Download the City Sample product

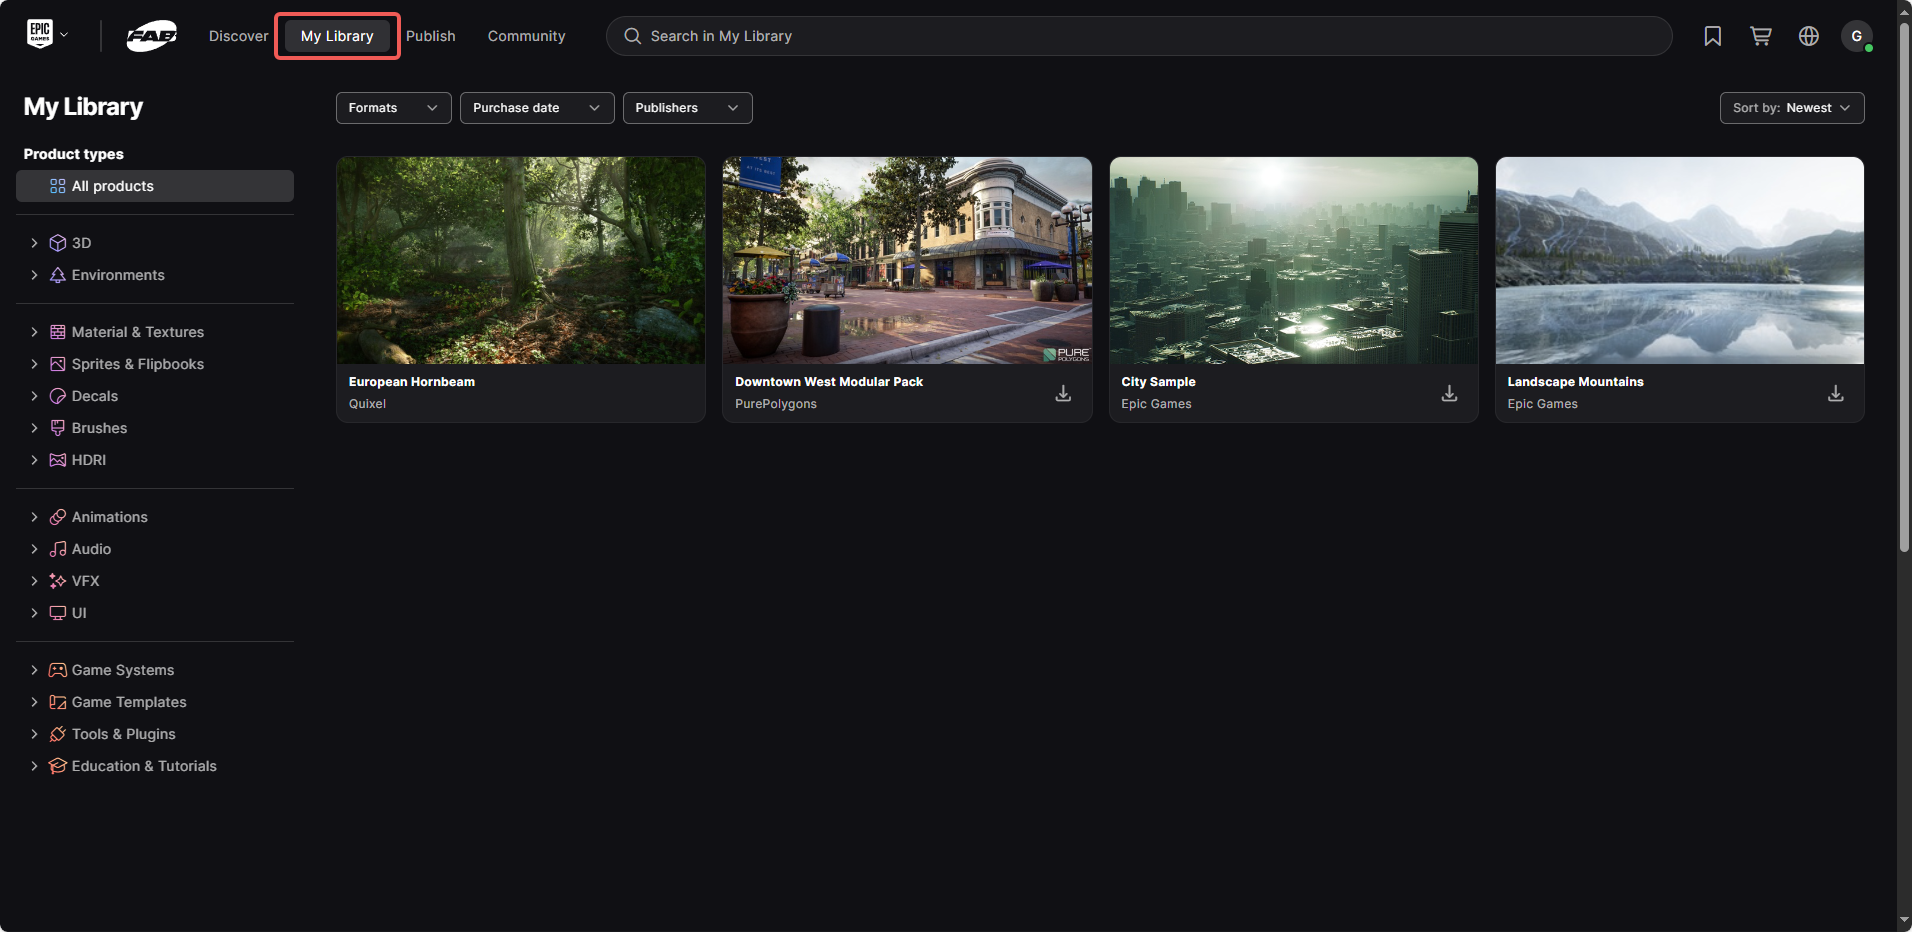pos(1449,393)
